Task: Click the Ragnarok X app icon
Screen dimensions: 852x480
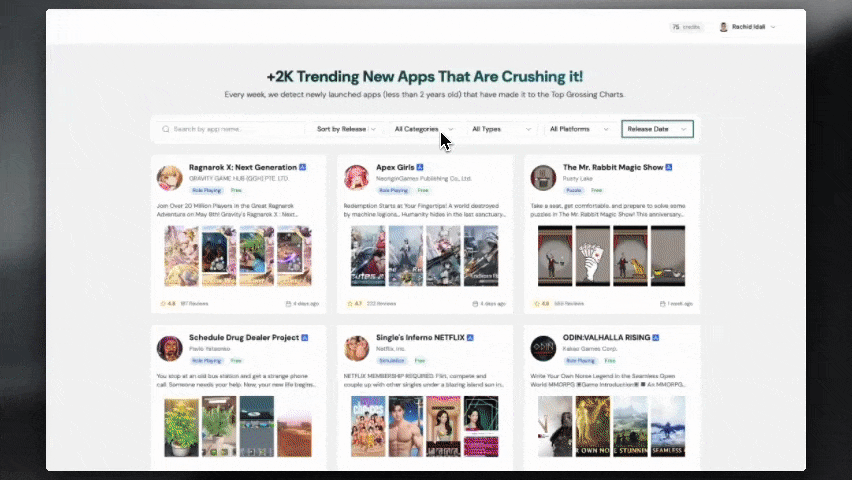Action: click(170, 178)
